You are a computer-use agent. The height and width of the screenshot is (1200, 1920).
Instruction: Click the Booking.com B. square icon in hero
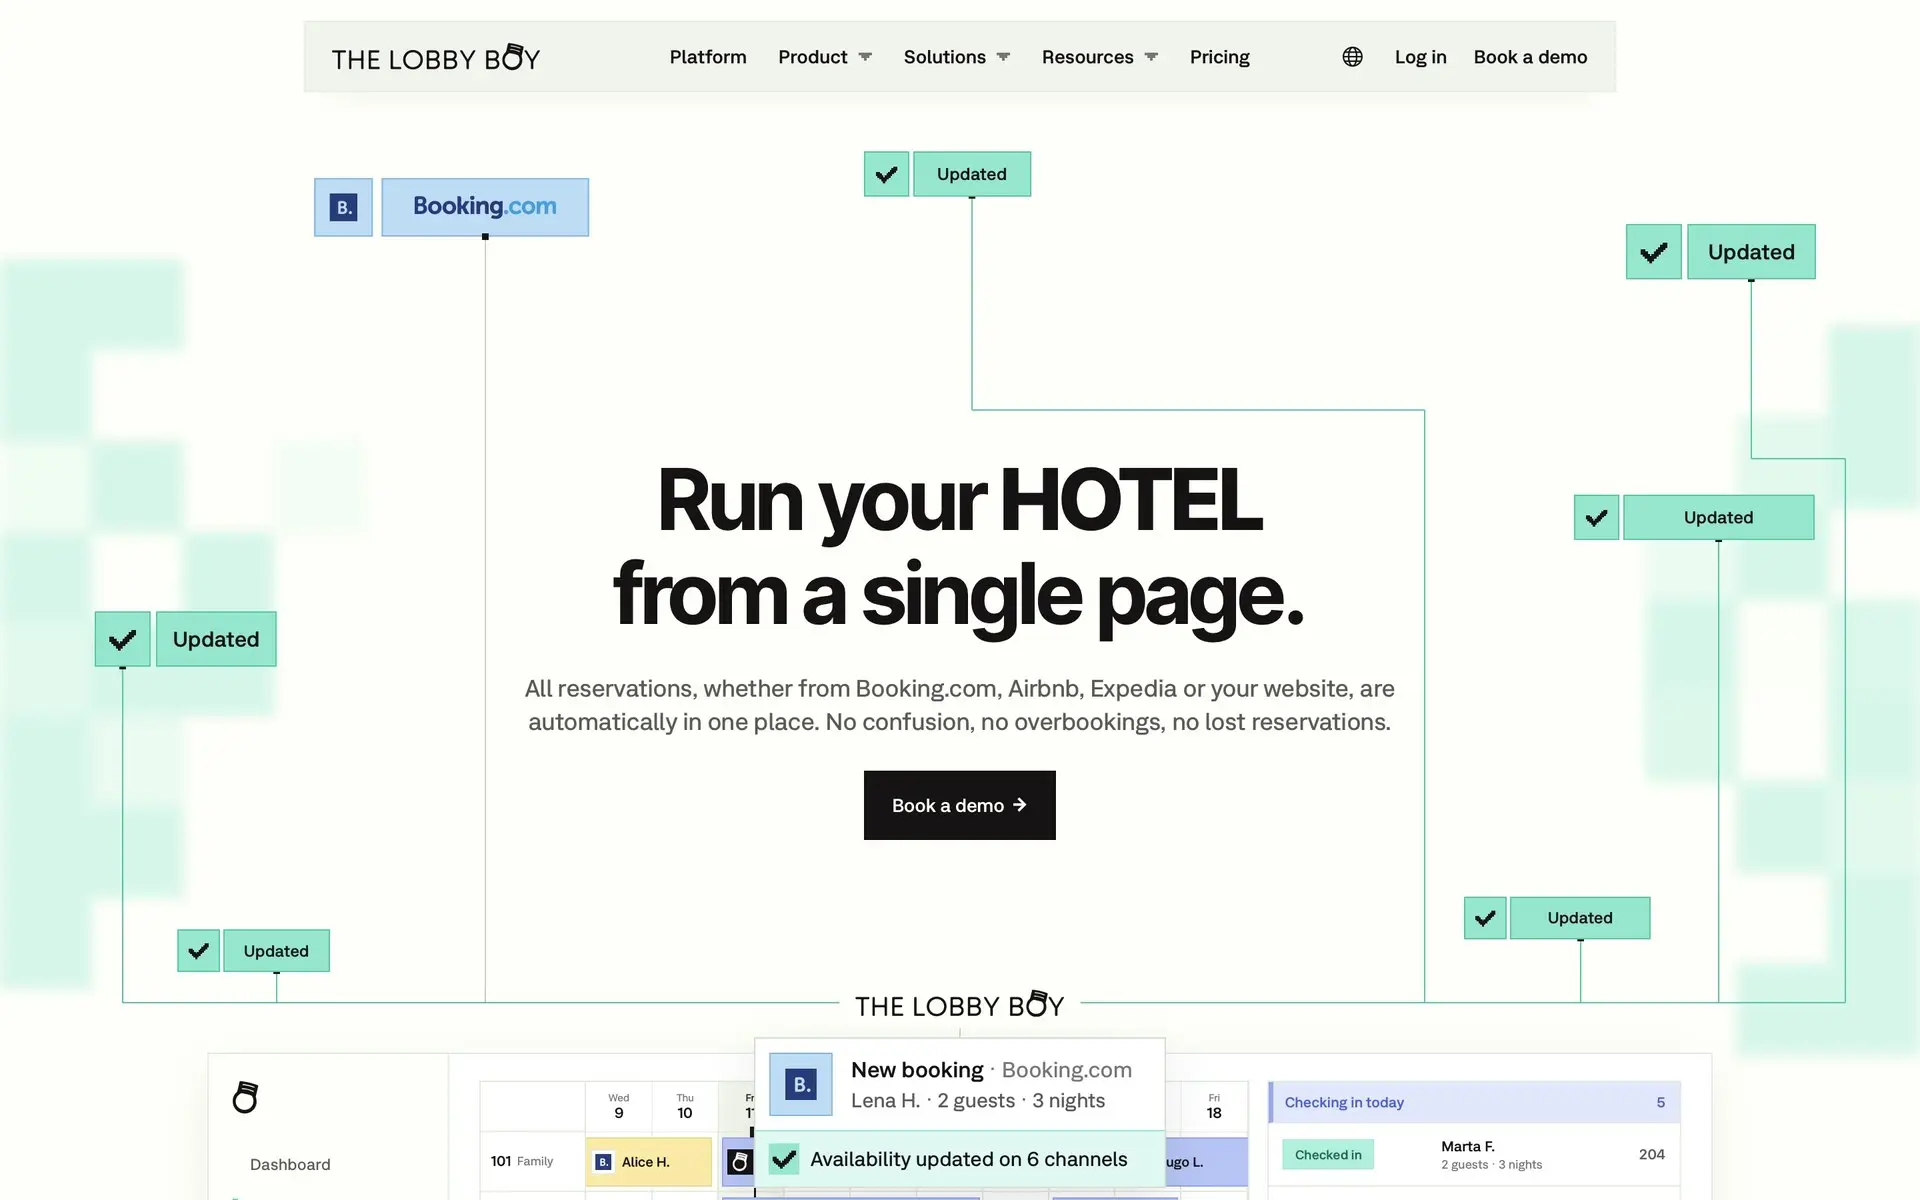343,207
